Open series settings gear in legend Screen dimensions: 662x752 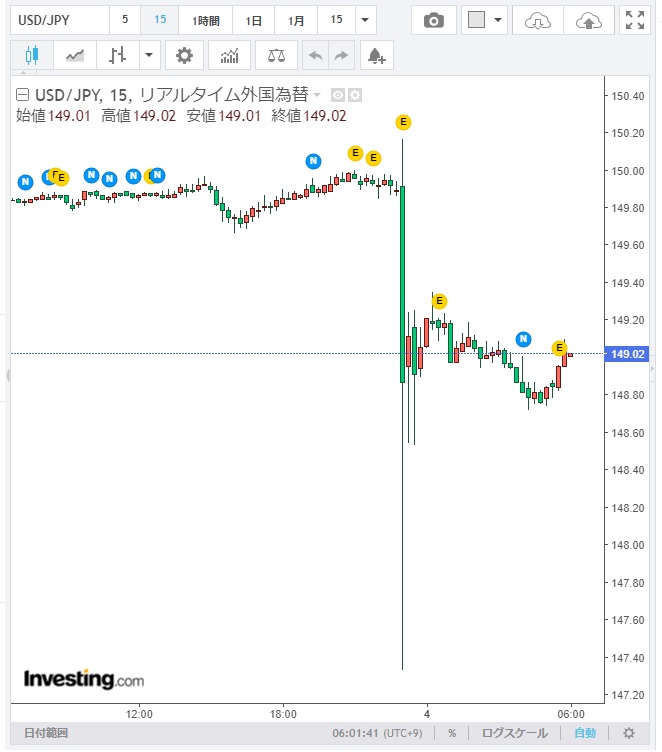(355, 95)
